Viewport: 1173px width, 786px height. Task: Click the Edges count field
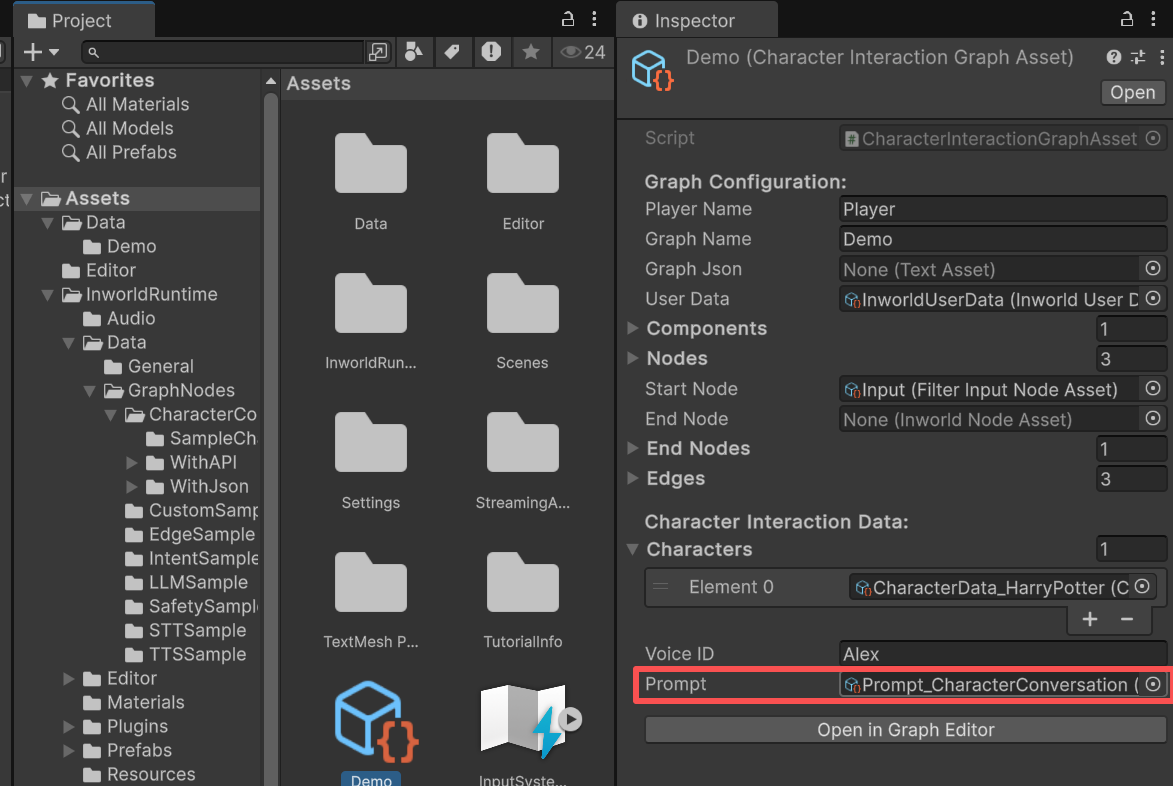click(1130, 478)
